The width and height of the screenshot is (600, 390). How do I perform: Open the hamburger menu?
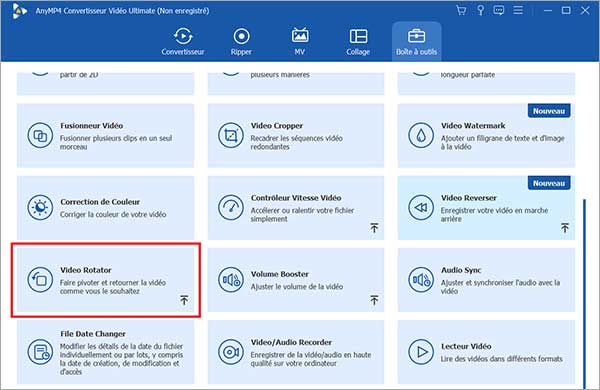pyautogui.click(x=518, y=10)
